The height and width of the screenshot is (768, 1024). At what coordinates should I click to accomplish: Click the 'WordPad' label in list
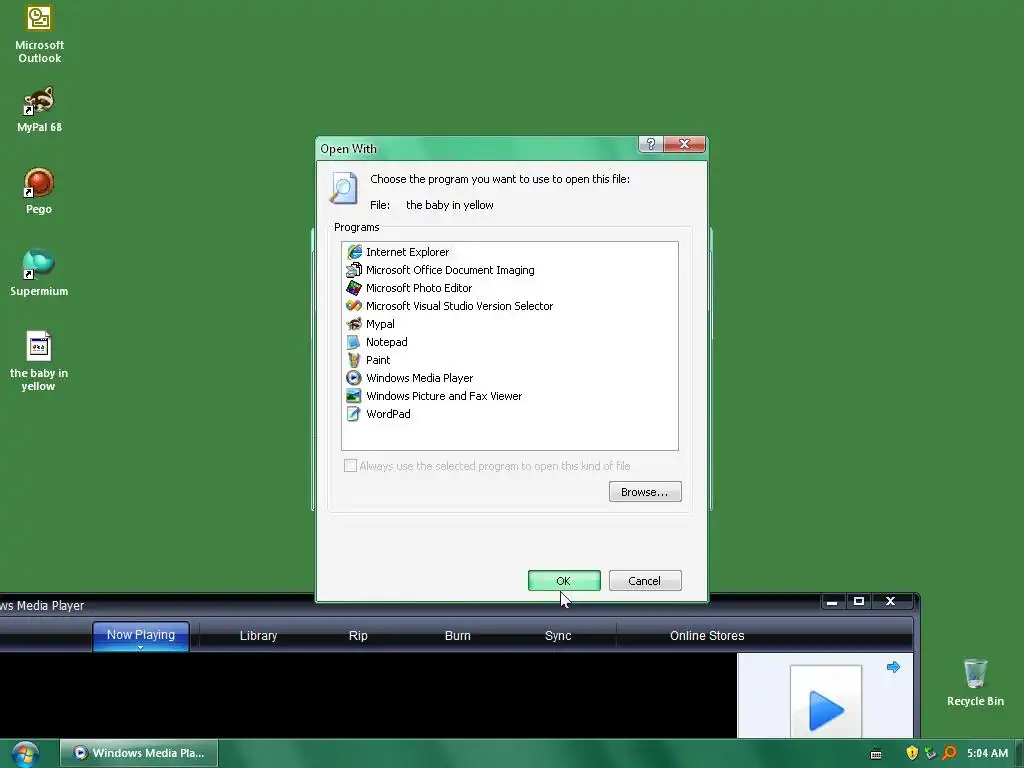(x=389, y=413)
